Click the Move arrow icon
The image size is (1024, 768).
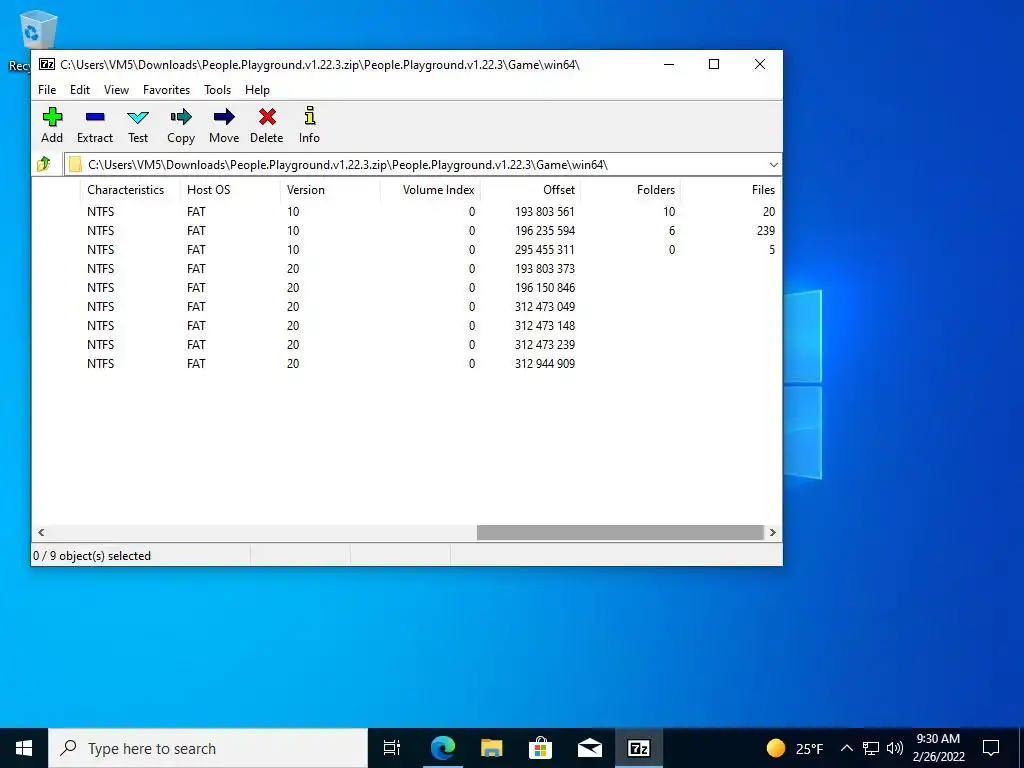(224, 118)
